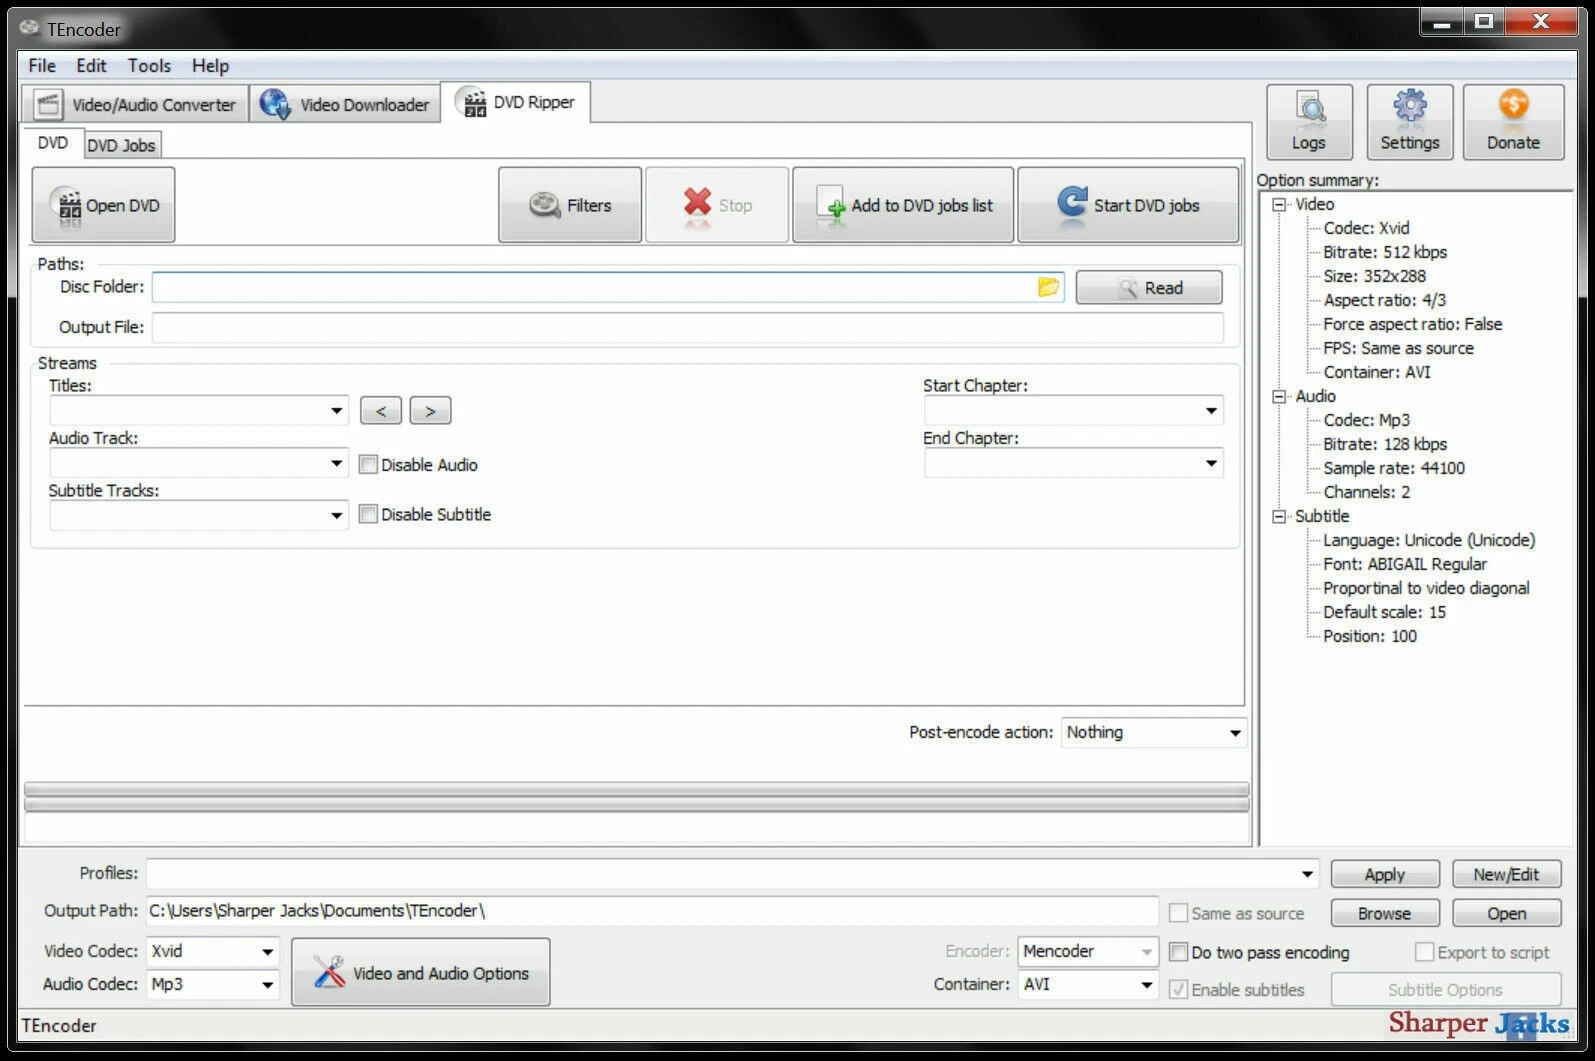1595x1061 pixels.
Task: Click the Output Path text field
Action: click(x=652, y=911)
